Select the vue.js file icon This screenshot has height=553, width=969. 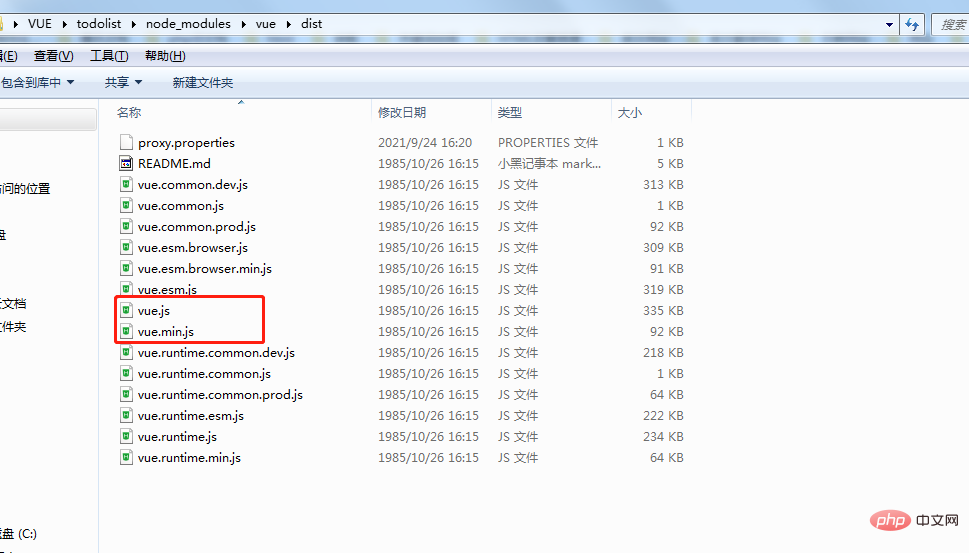point(126,310)
